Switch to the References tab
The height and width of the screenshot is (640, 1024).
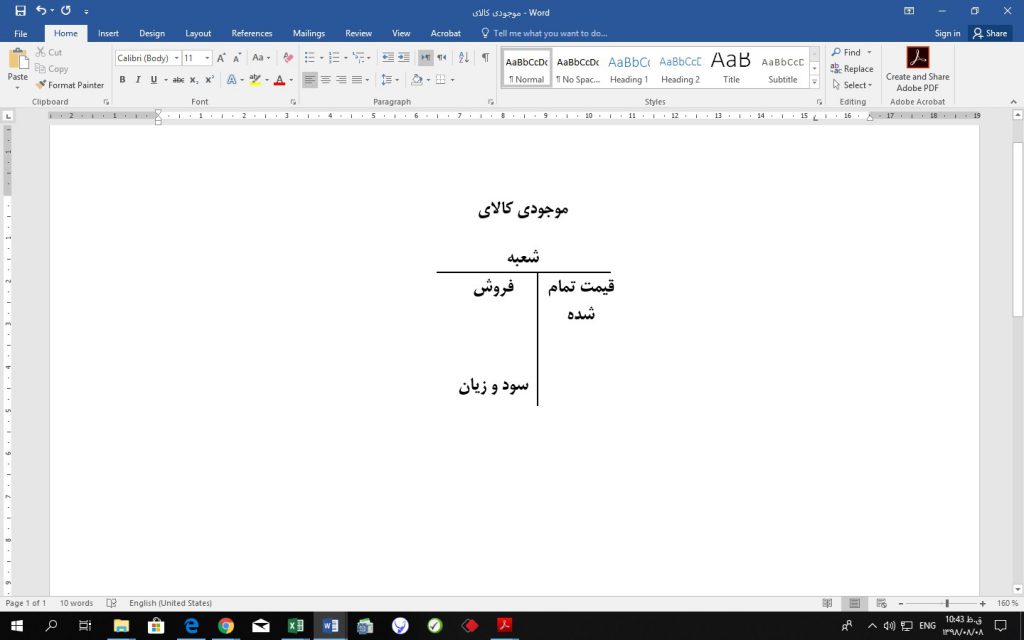coord(251,33)
